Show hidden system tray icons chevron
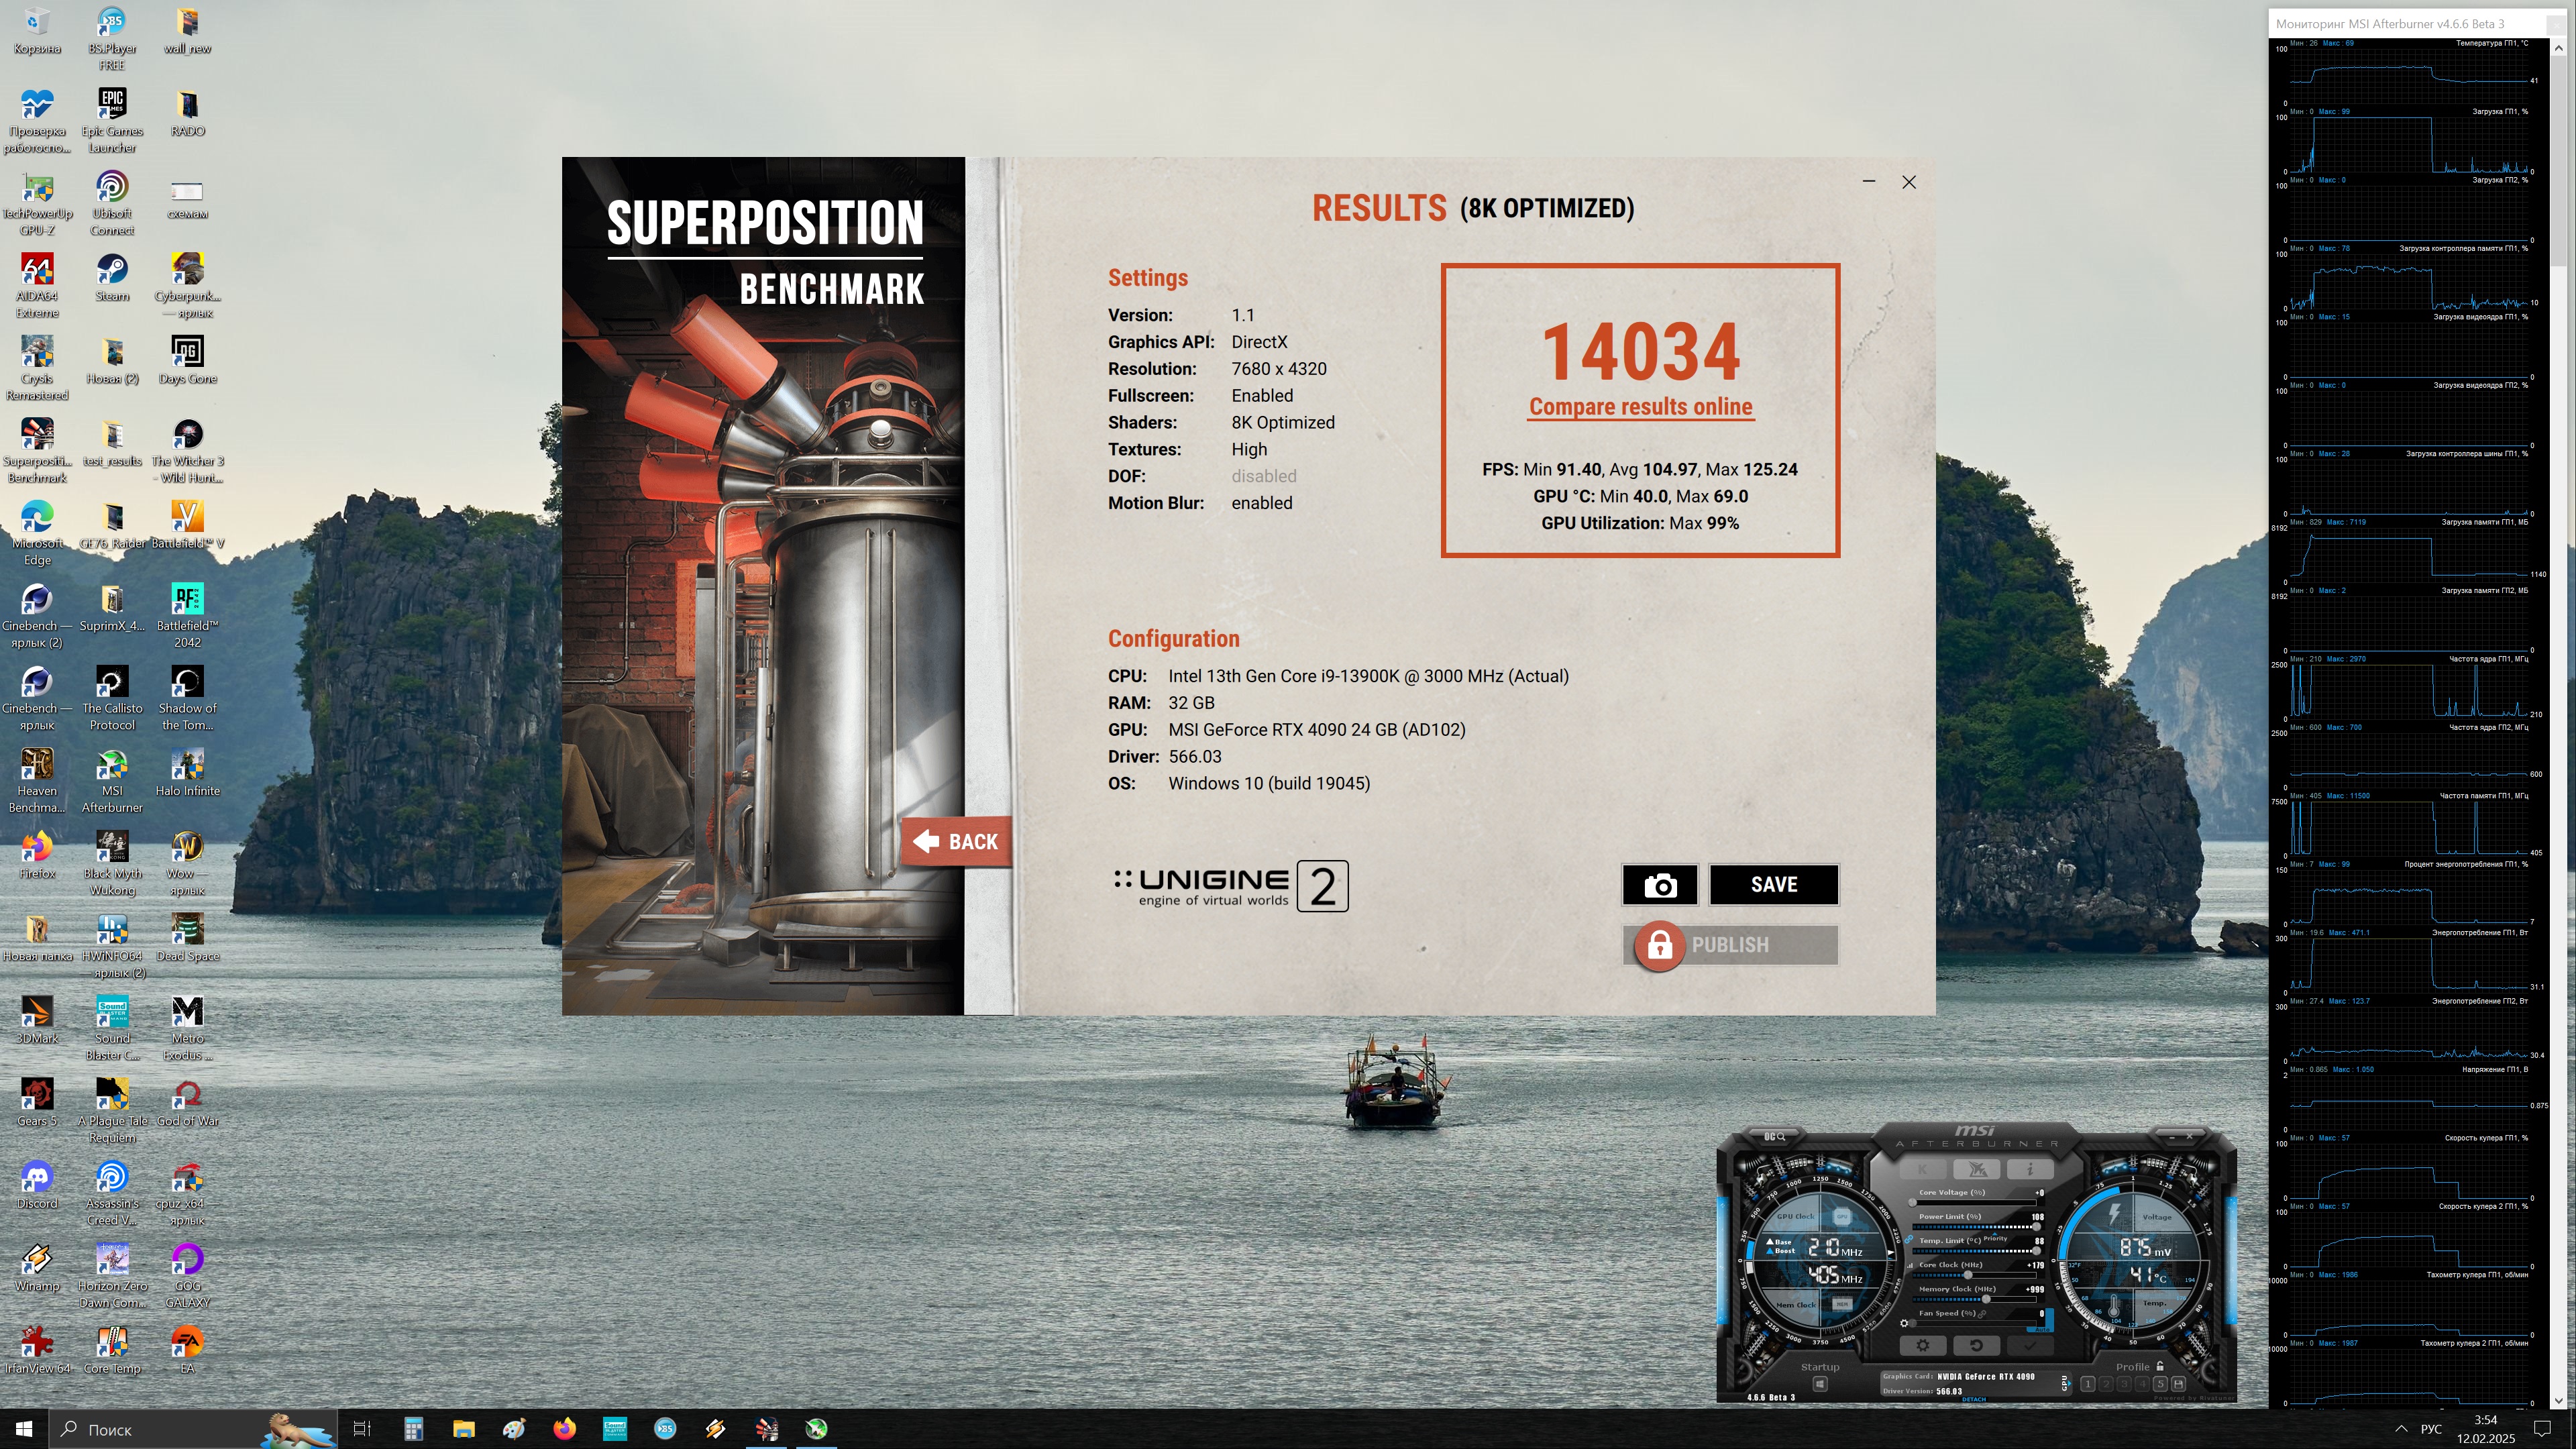Image resolution: width=2576 pixels, height=1449 pixels. point(2401,1429)
